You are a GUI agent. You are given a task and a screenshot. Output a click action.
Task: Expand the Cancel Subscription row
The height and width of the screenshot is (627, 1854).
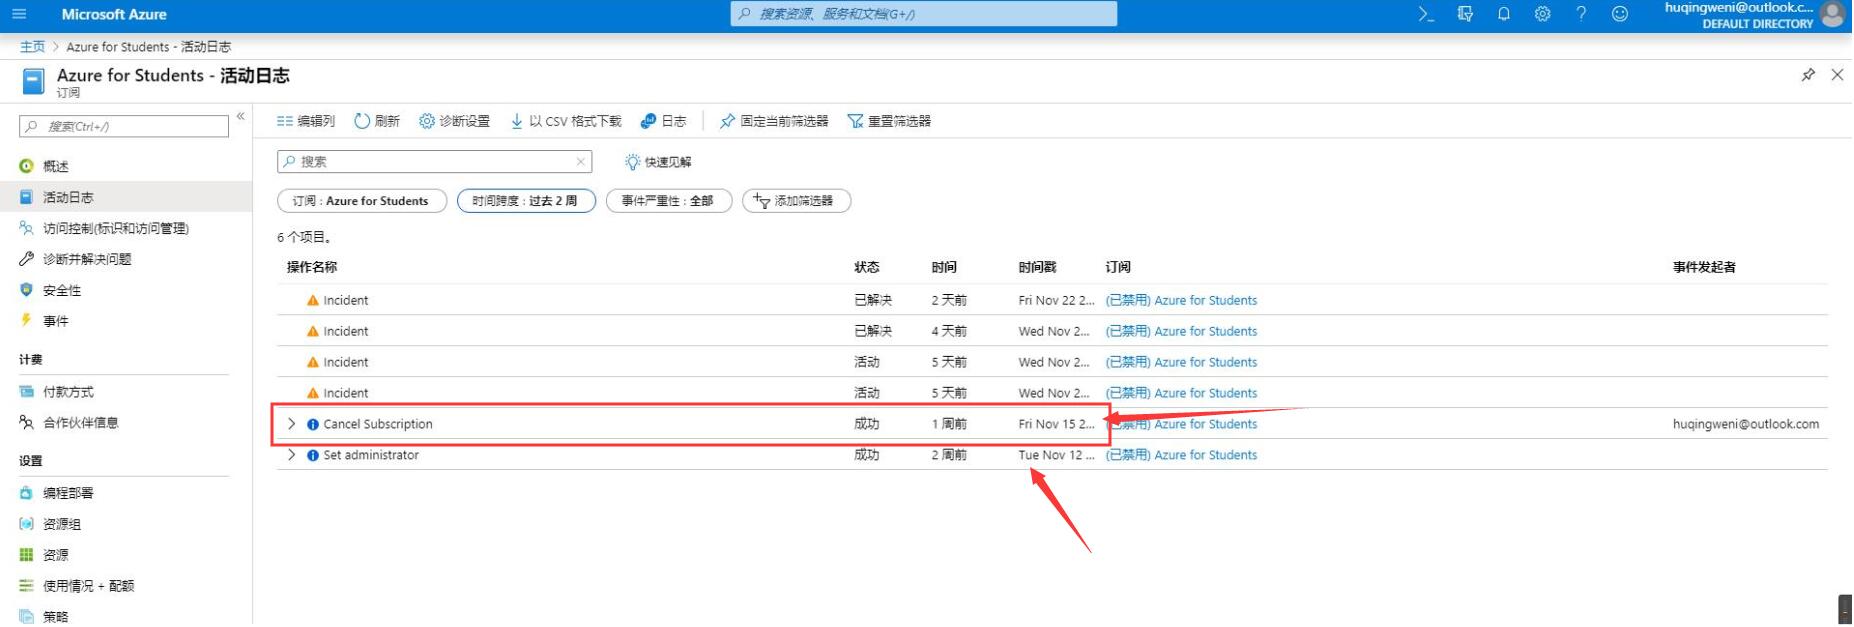pyautogui.click(x=291, y=424)
